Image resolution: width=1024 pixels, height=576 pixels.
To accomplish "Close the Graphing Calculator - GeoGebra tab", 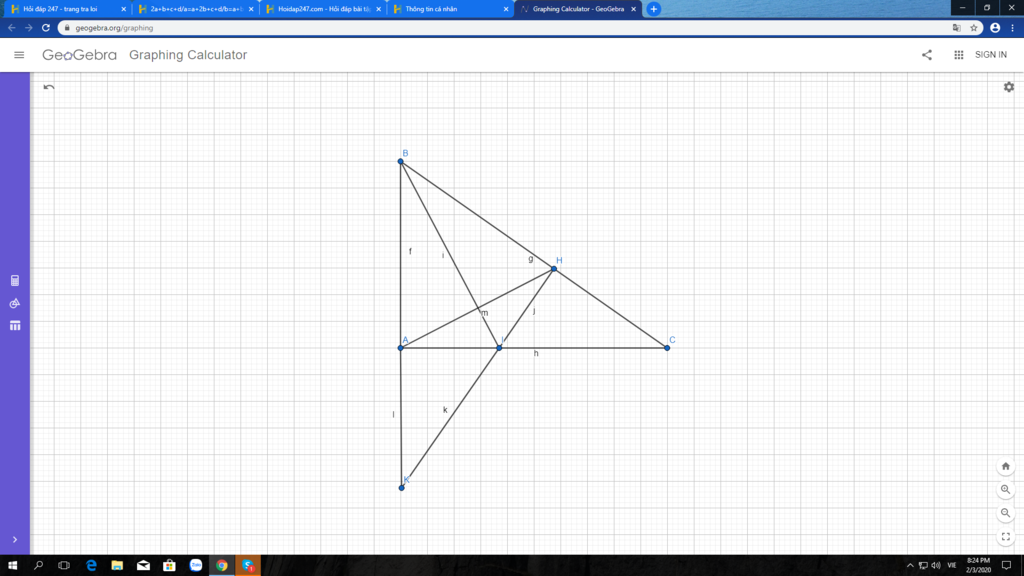I will coord(633,9).
